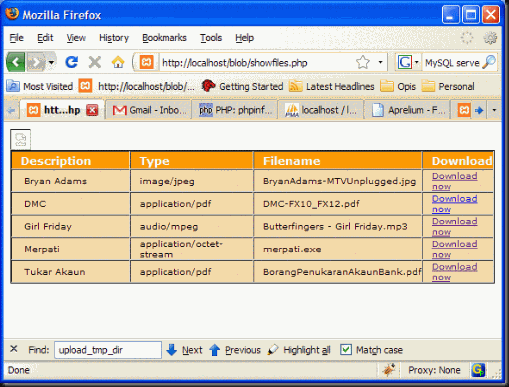Find Previous occurrence
509x387 pixels.
235,350
